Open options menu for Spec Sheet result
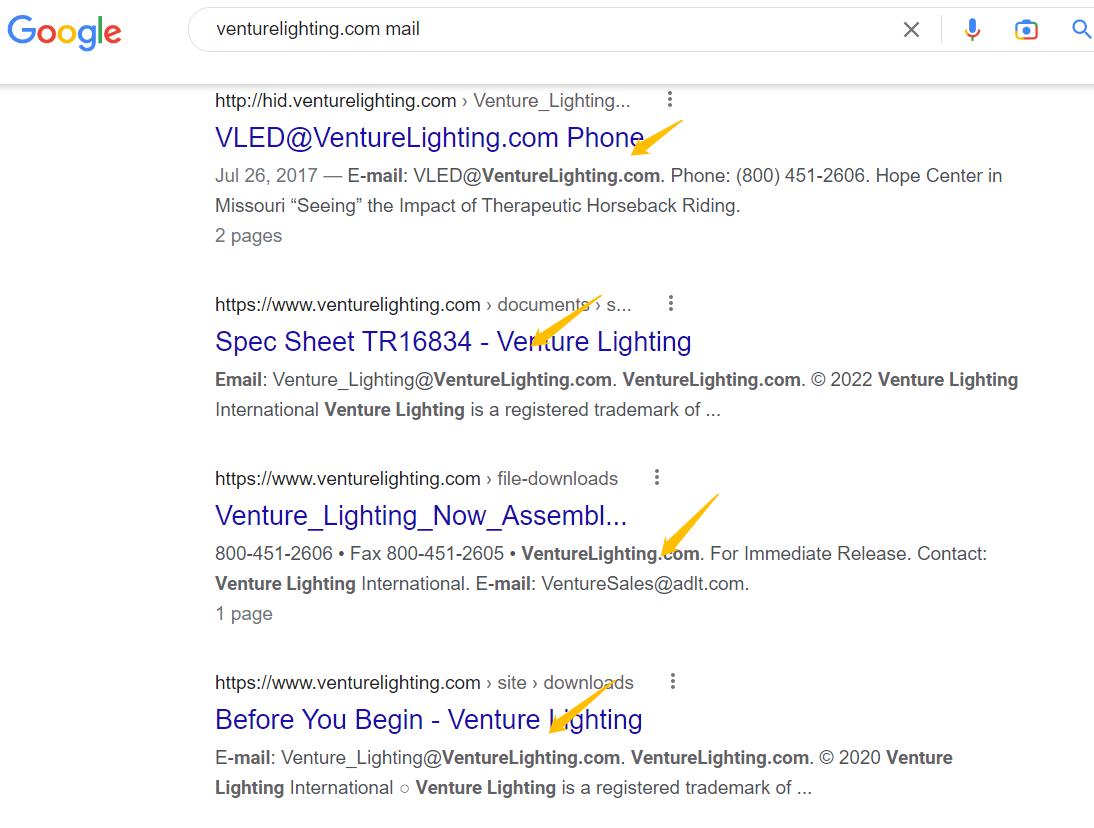1094x828 pixels. point(671,303)
